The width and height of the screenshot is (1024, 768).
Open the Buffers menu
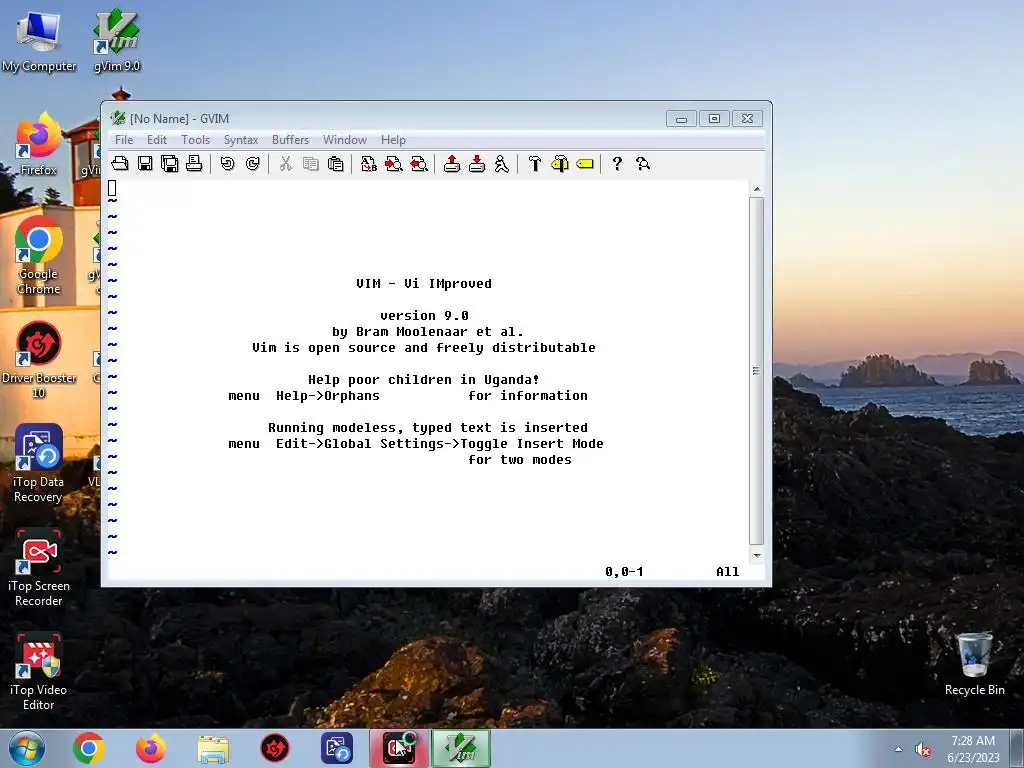290,140
